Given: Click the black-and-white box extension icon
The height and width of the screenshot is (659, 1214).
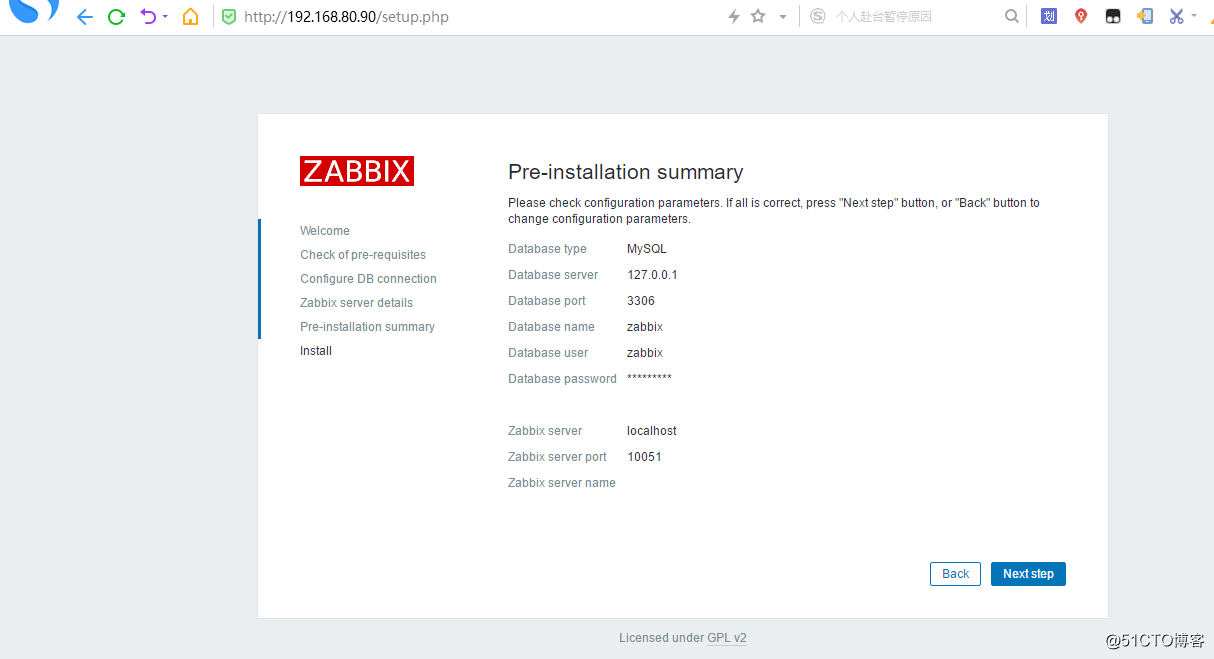Looking at the screenshot, I should point(1113,17).
